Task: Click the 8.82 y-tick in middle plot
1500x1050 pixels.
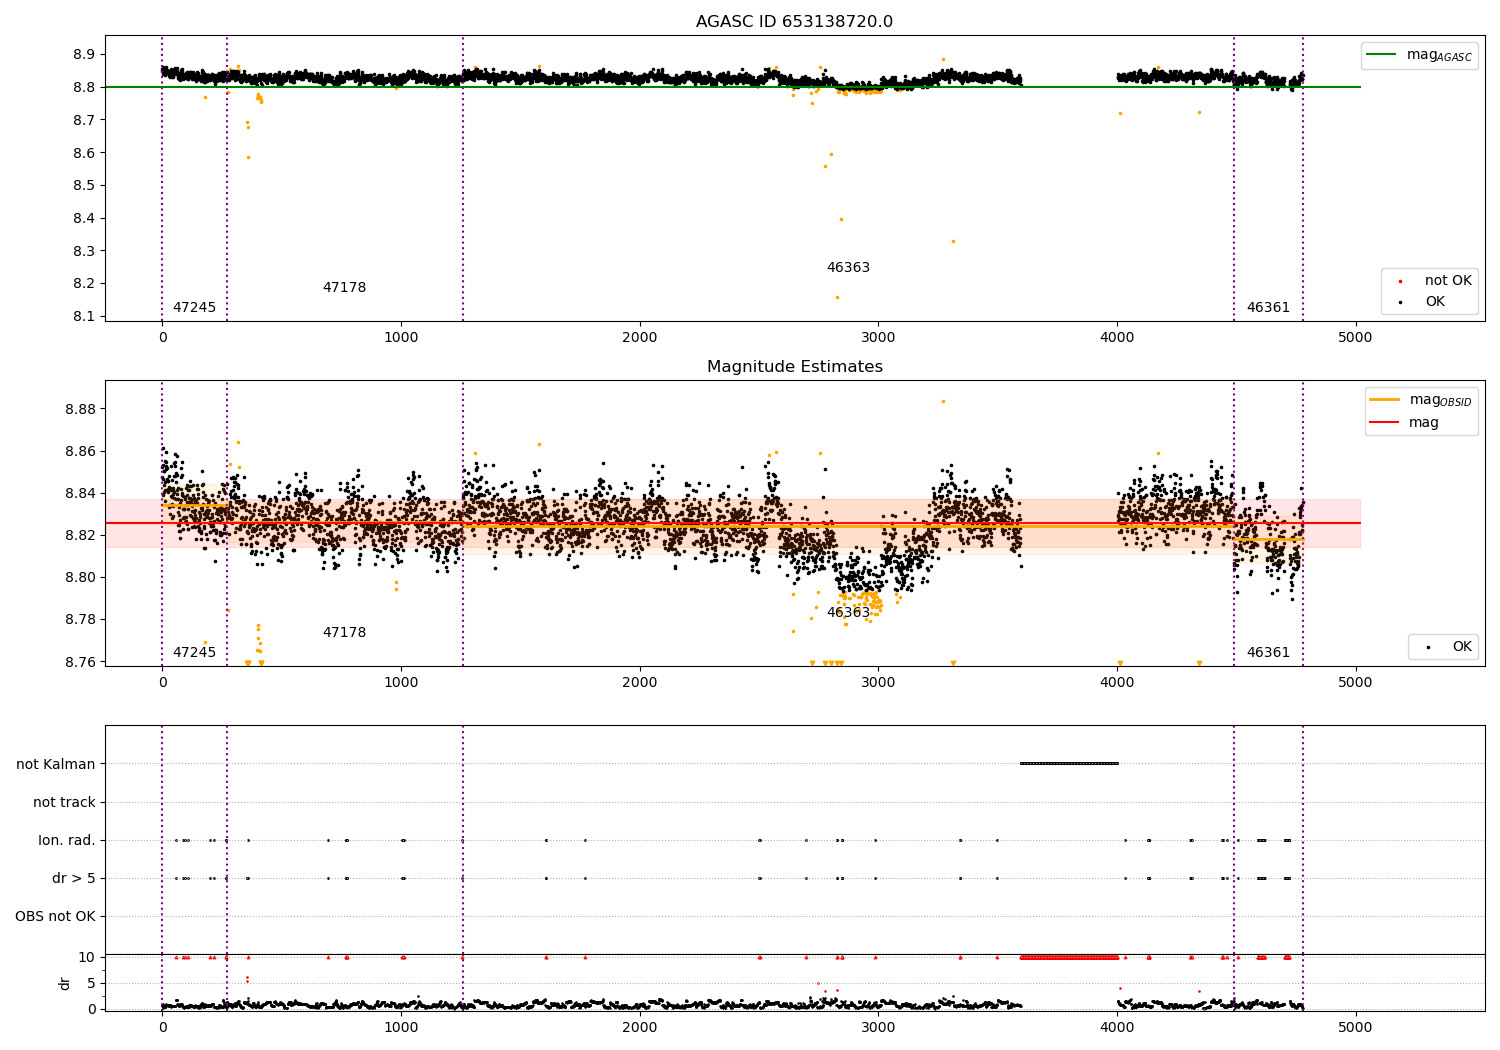Action: coord(80,535)
